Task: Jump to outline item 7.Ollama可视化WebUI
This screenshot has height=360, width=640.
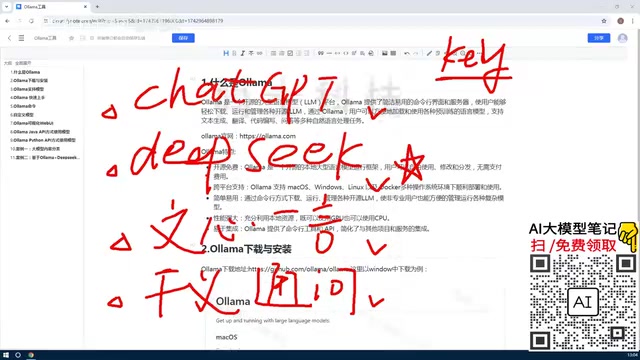Action: [32, 123]
